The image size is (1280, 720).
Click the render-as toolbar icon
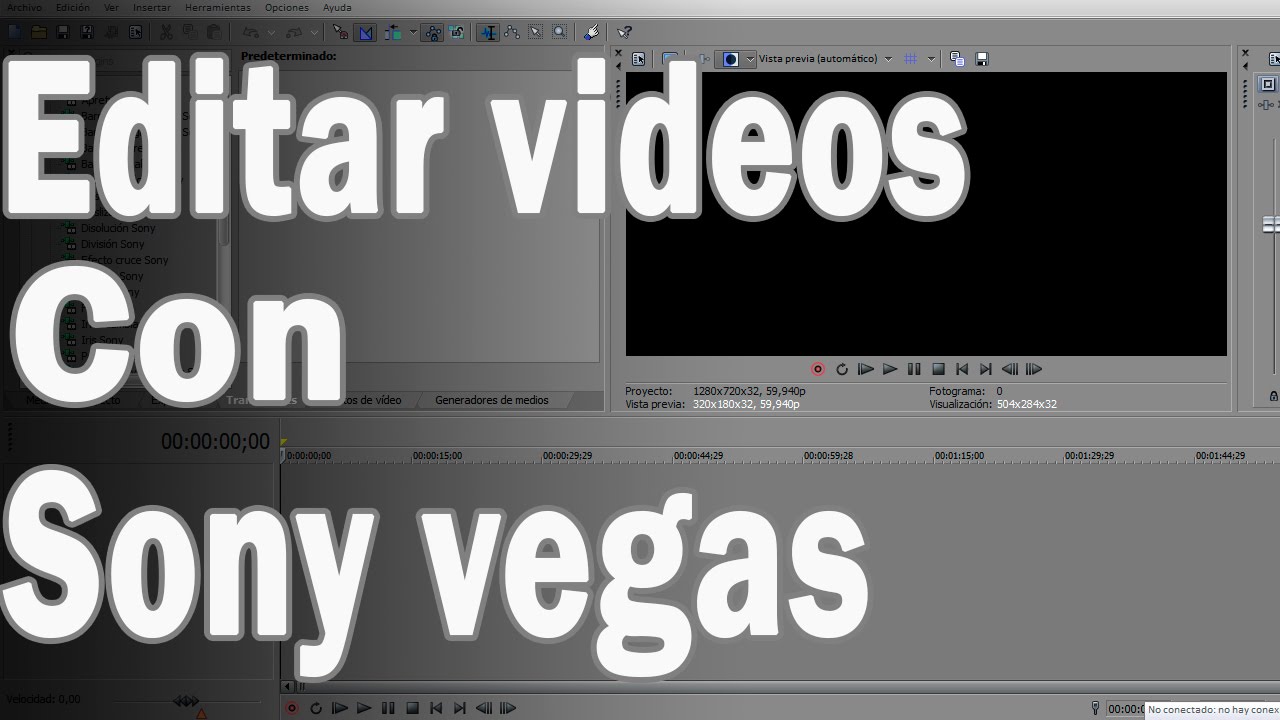point(111,32)
